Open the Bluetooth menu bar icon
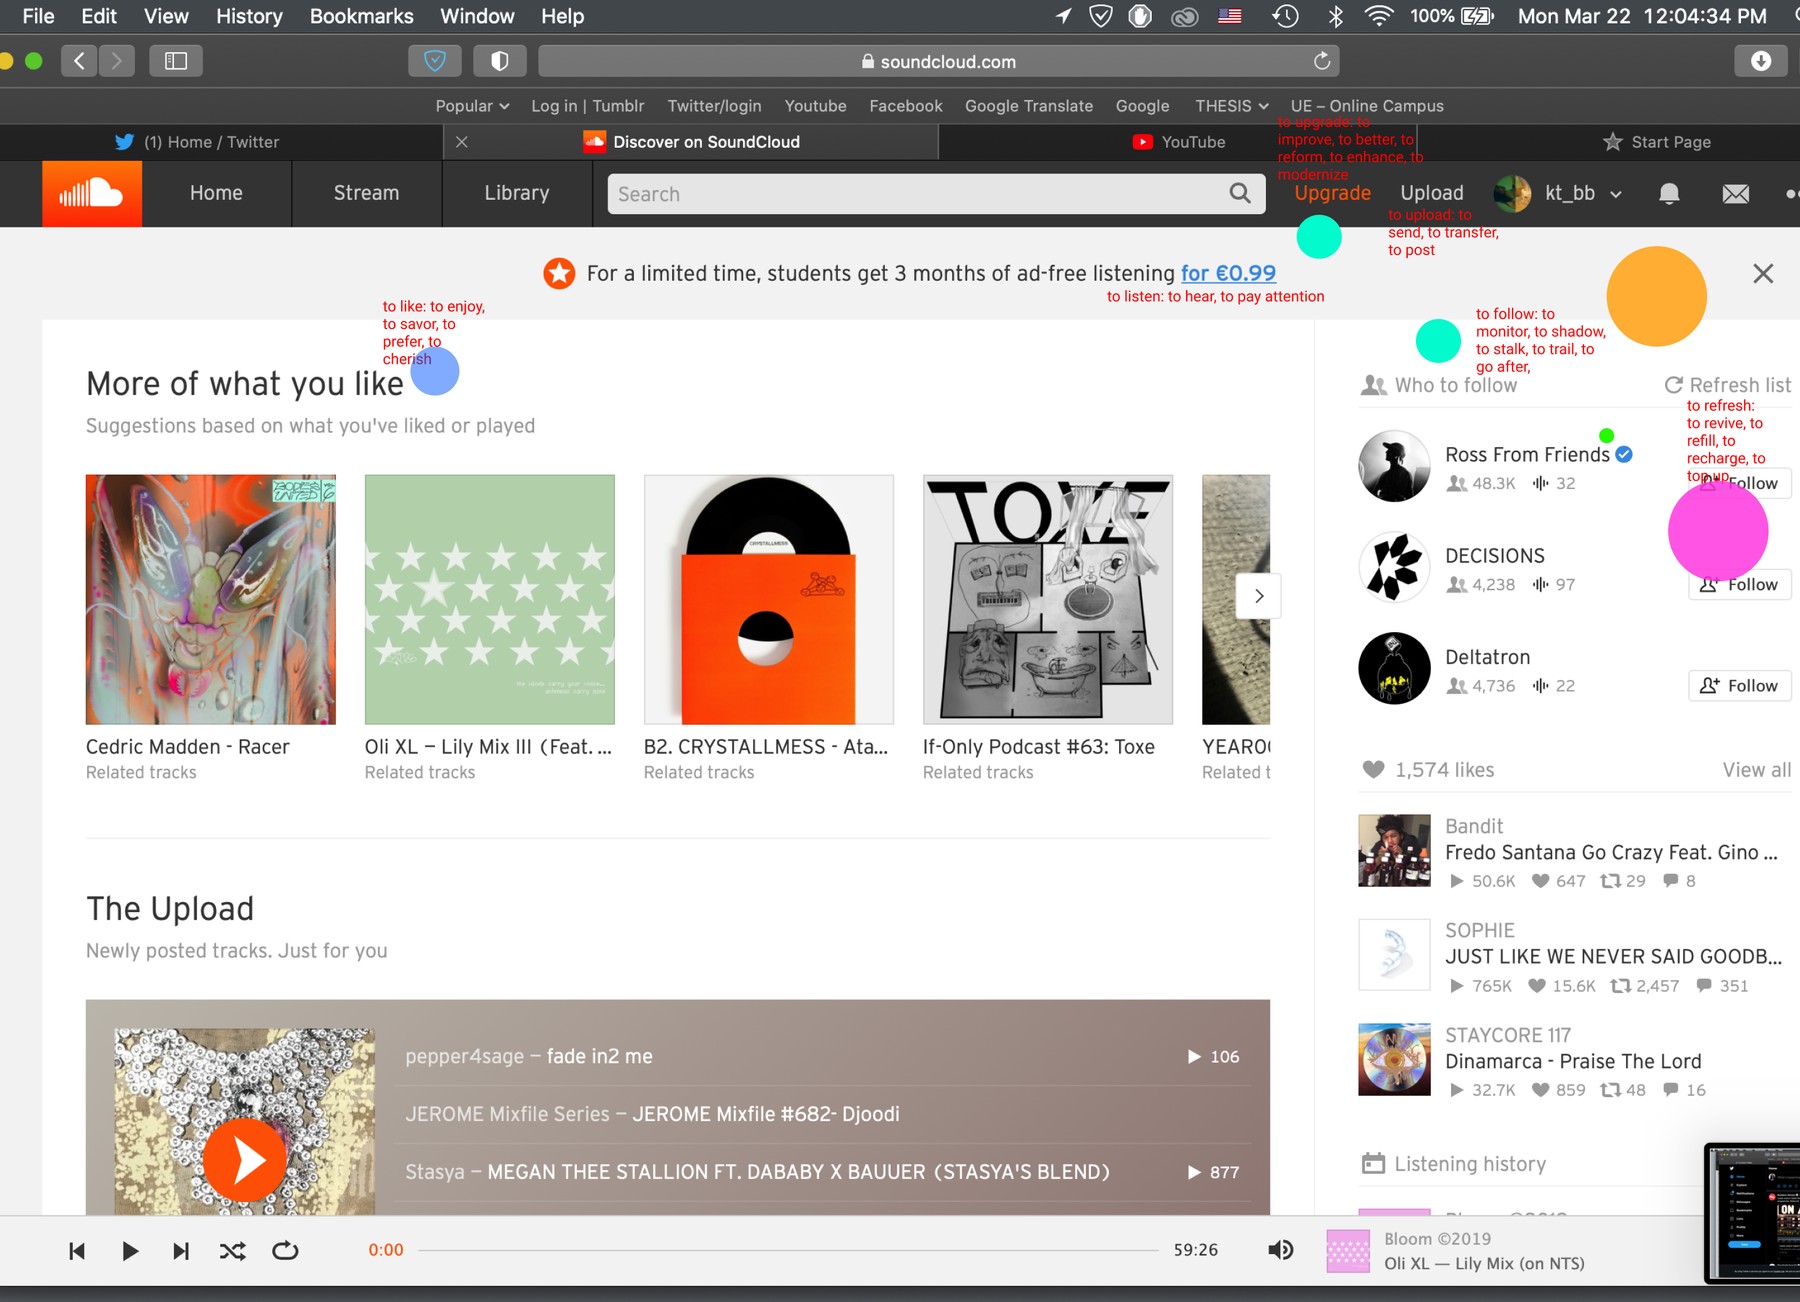This screenshot has width=1800, height=1302. click(1335, 16)
